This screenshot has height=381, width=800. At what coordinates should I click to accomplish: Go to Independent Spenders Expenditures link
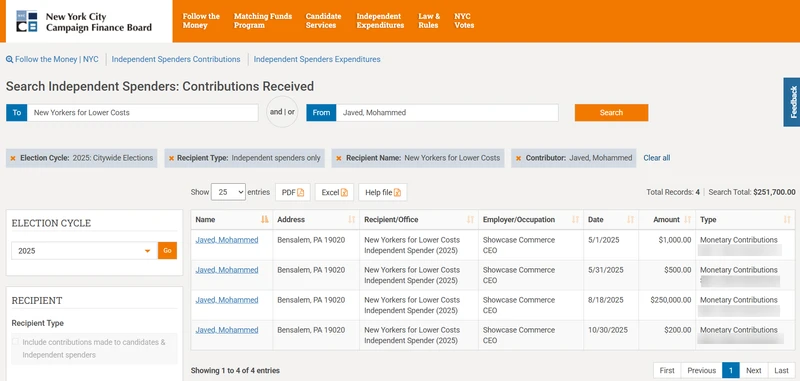pos(317,59)
